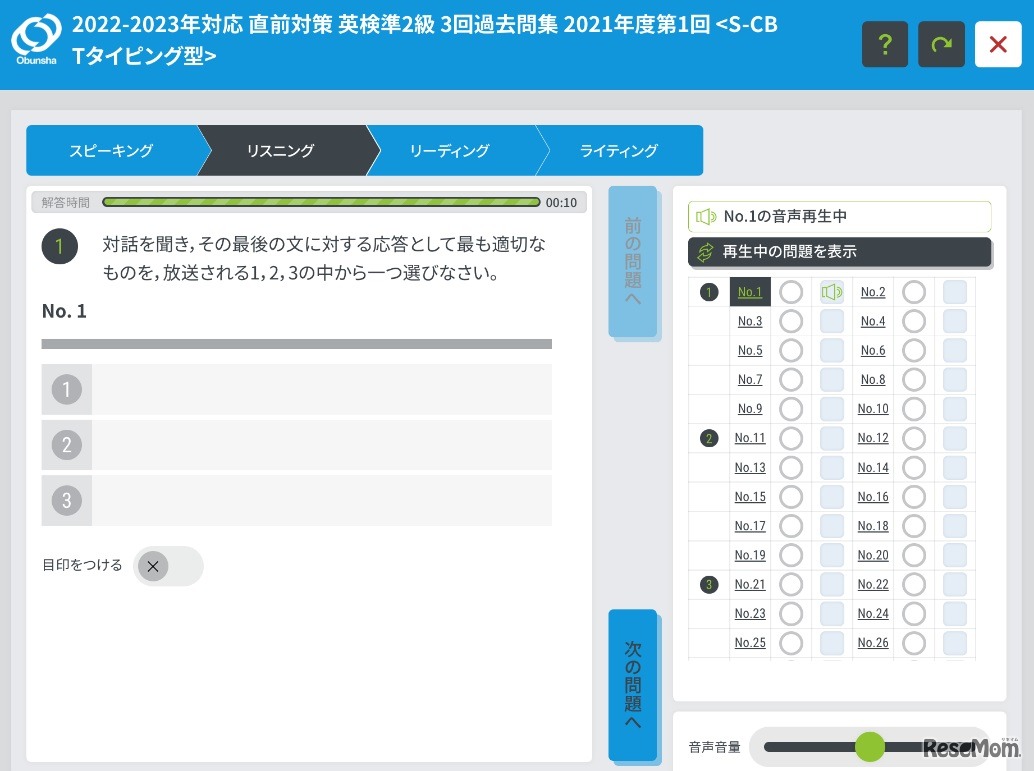Switch to the スピーキング tab
Screen dimensions: 1034x771
[111, 151]
